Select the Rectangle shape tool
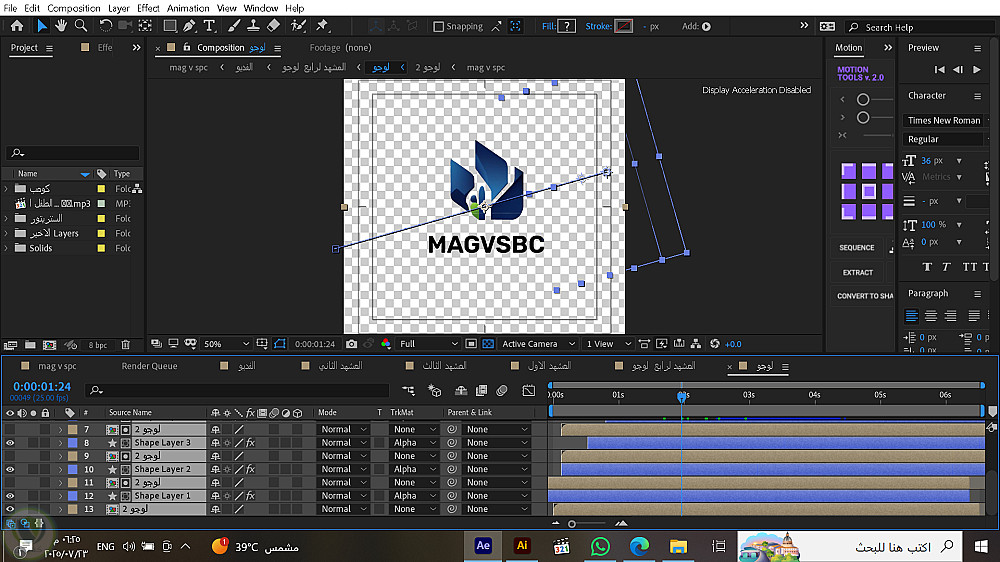The width and height of the screenshot is (1000, 562). (170, 26)
